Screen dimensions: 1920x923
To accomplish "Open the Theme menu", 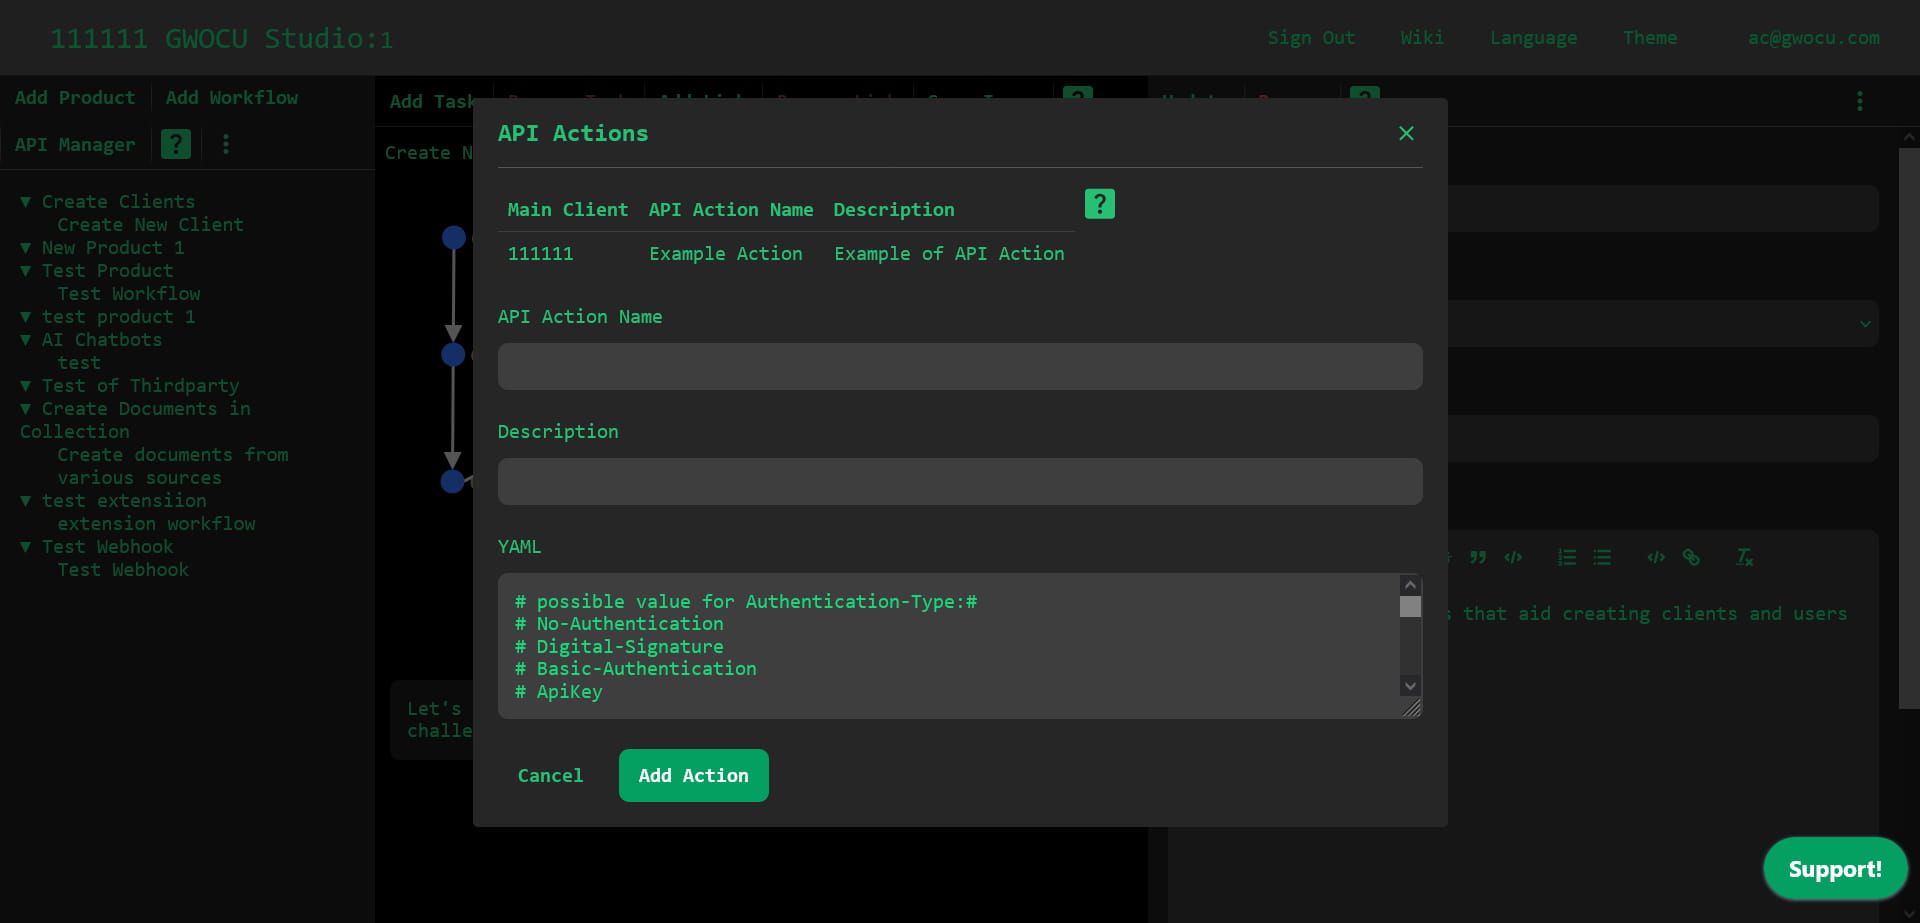I will pyautogui.click(x=1650, y=38).
